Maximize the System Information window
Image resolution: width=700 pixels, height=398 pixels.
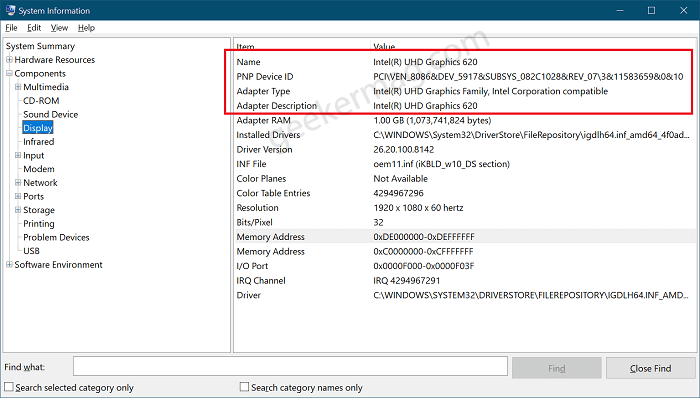651,10
